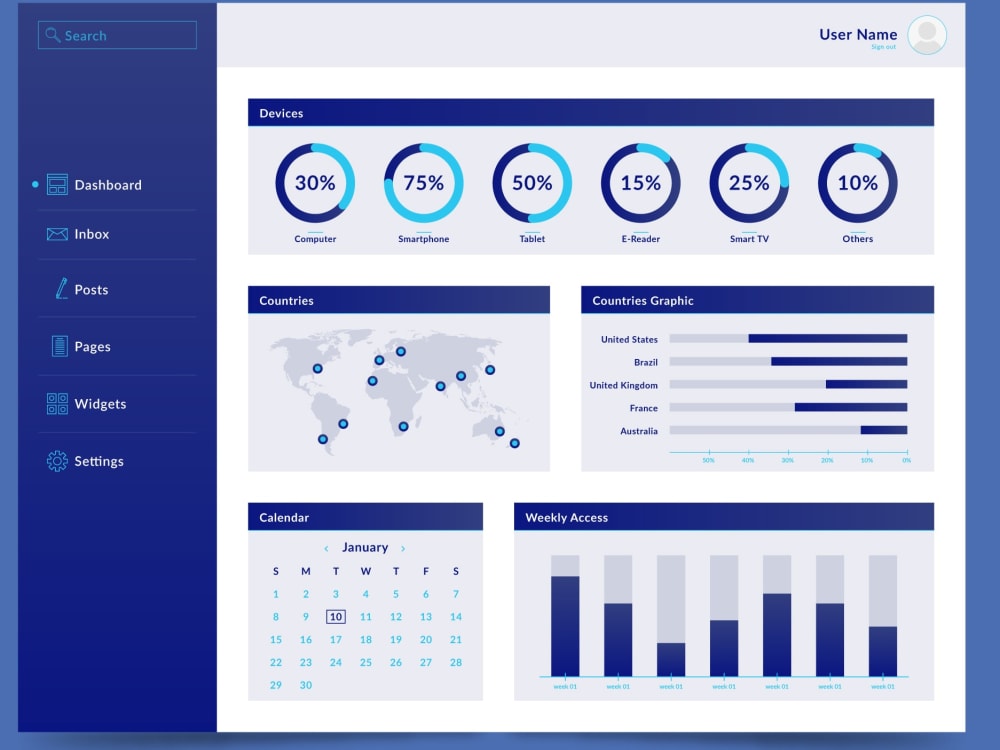Viewport: 1000px width, 750px height.
Task: Click the map marker in southern Africa
Action: click(403, 426)
